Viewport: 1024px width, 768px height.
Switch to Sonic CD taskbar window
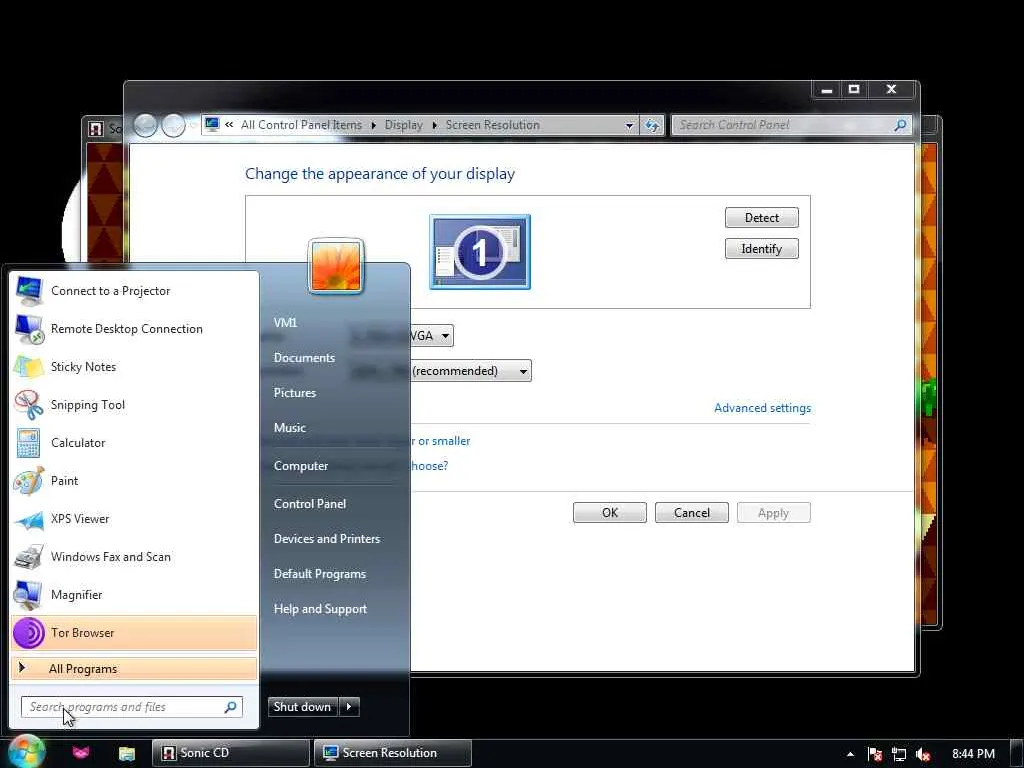[231, 753]
